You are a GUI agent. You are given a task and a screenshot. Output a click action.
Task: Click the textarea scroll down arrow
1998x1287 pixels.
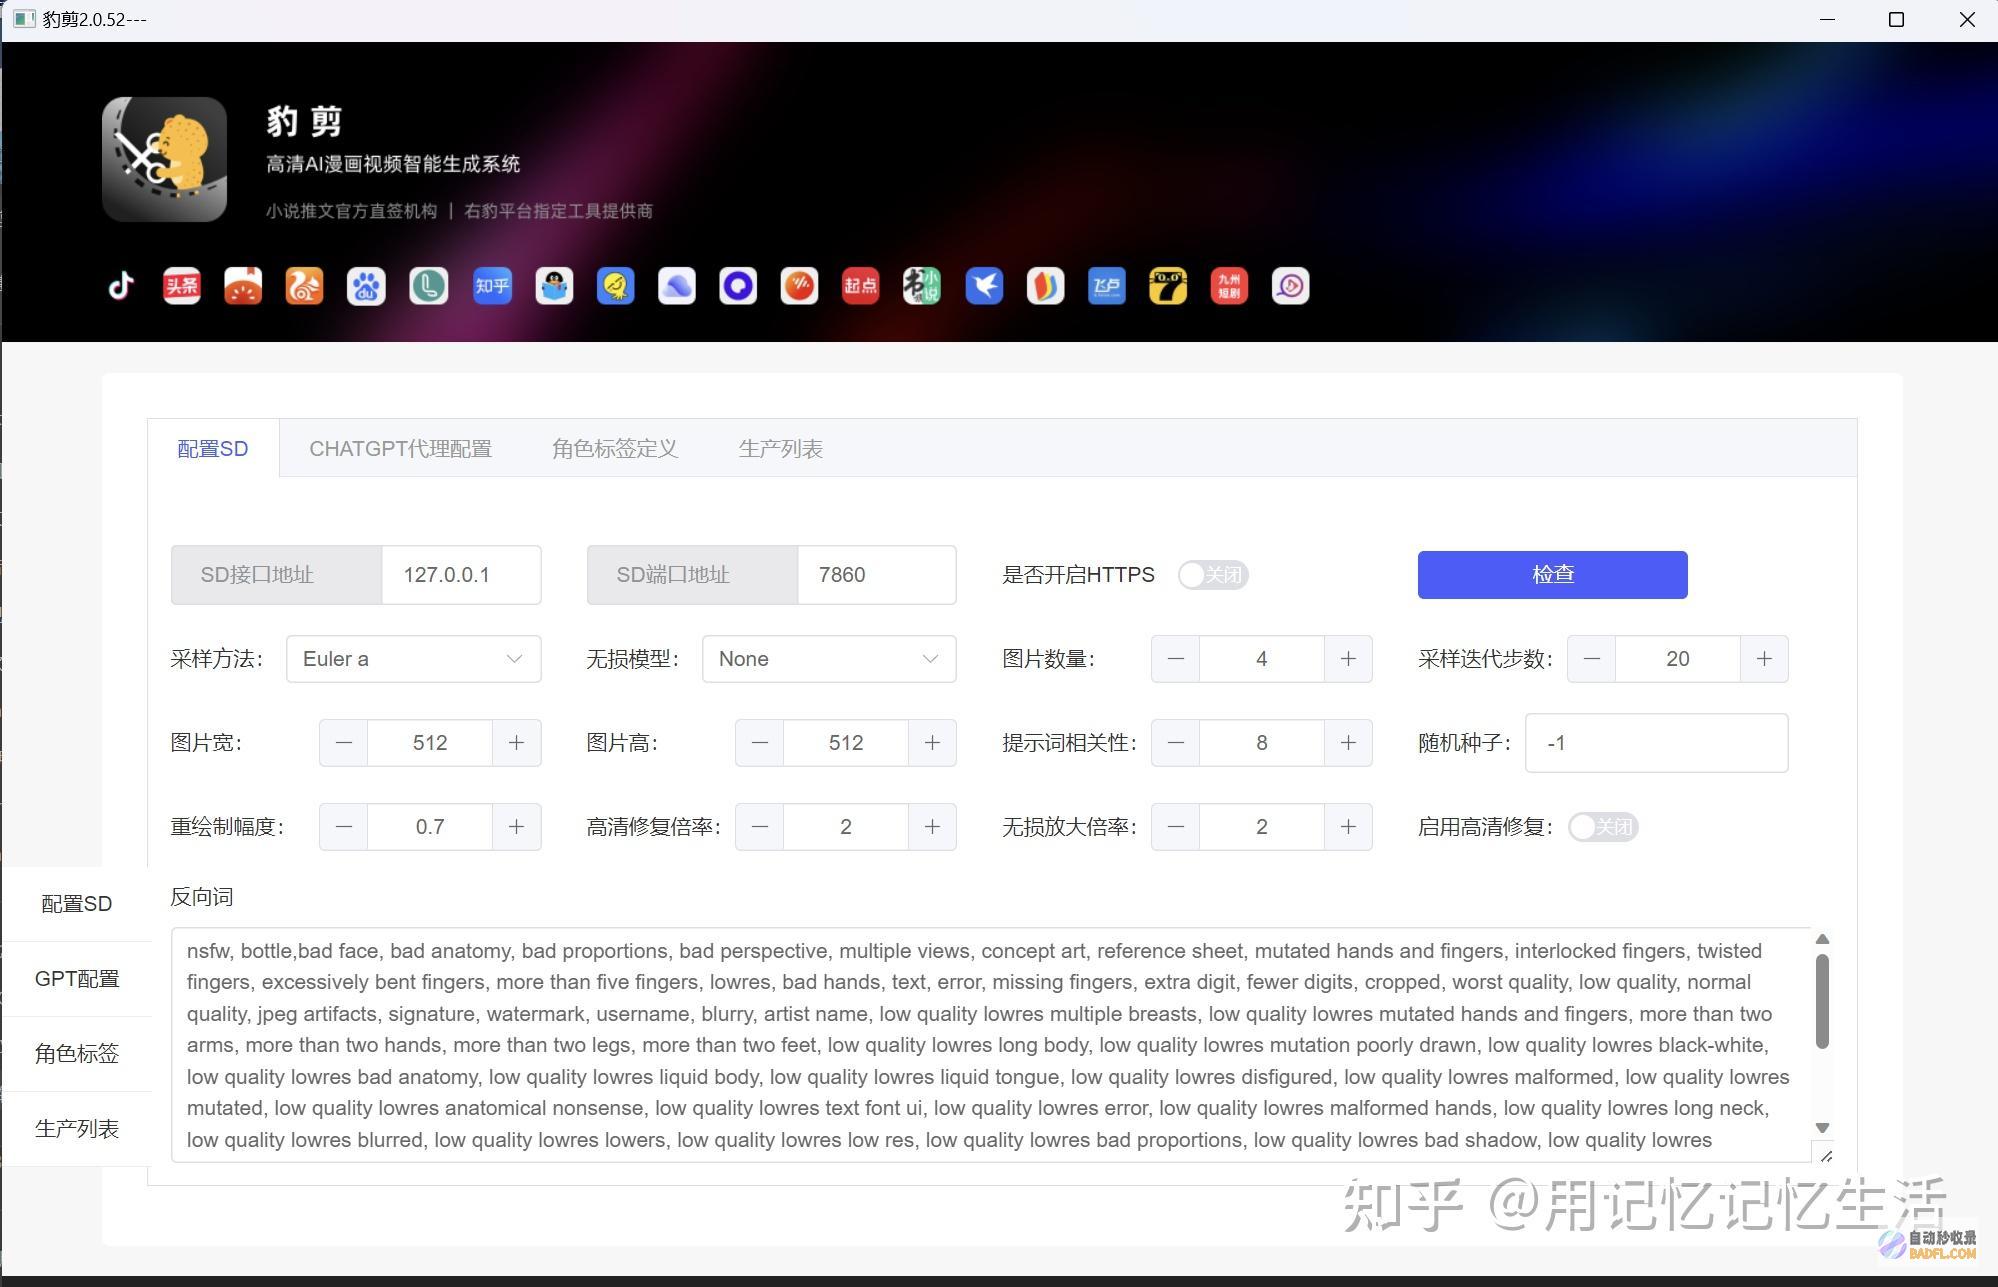(x=1822, y=1128)
